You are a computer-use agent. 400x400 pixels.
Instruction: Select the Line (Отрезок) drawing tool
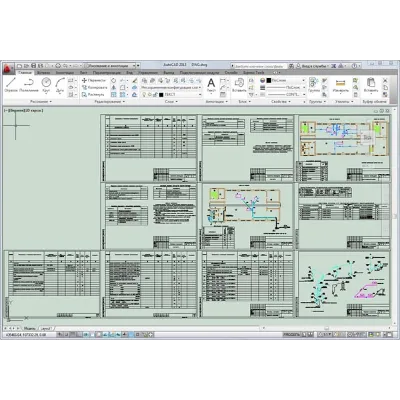11,85
